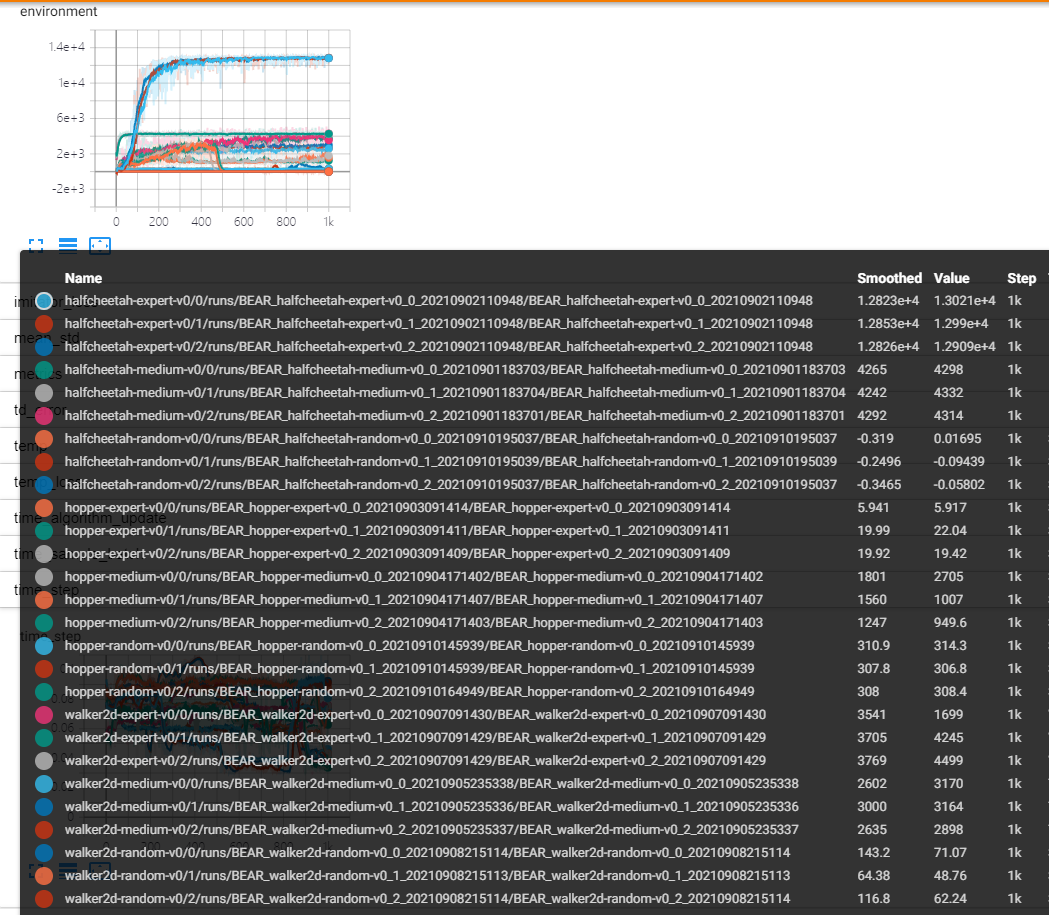
Task: Select the hopper-random-v0/1 run name
Action: point(409,669)
